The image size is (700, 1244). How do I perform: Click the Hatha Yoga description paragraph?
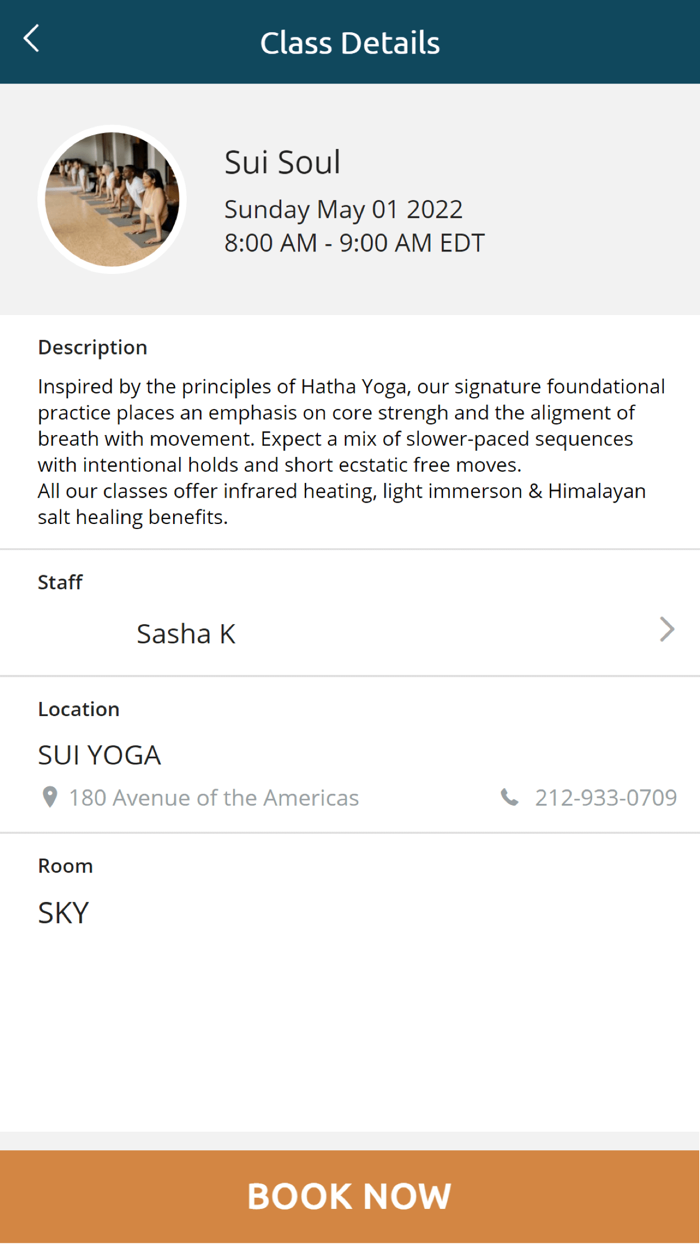(350, 452)
